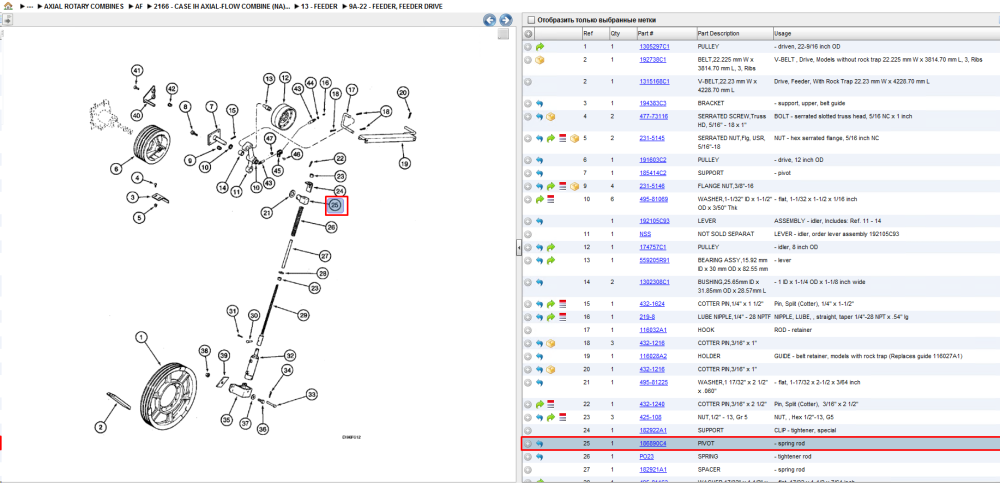Collapse the side panel using the splitter arrow handle
This screenshot has height=483, width=1000.
click(518, 249)
